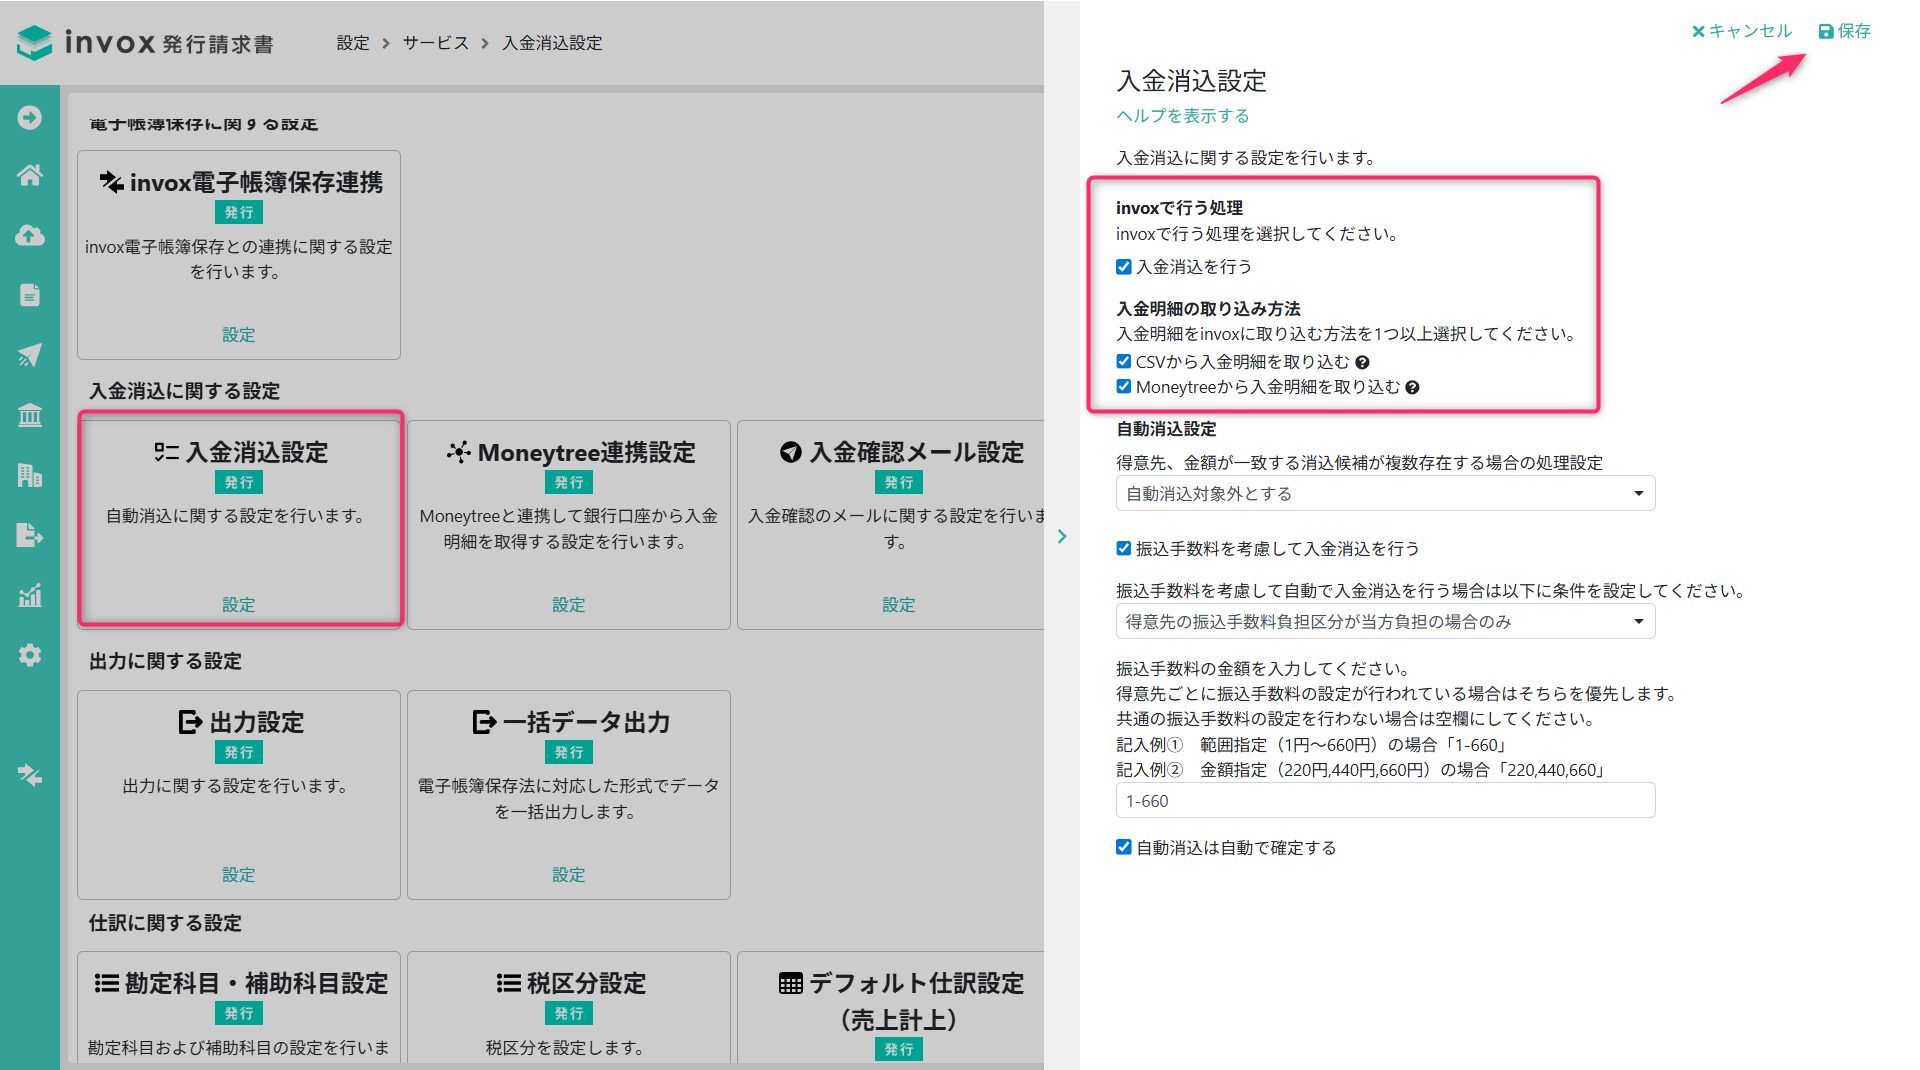Open the office building sidebar icon
This screenshot has width=1920, height=1070.
(30, 475)
